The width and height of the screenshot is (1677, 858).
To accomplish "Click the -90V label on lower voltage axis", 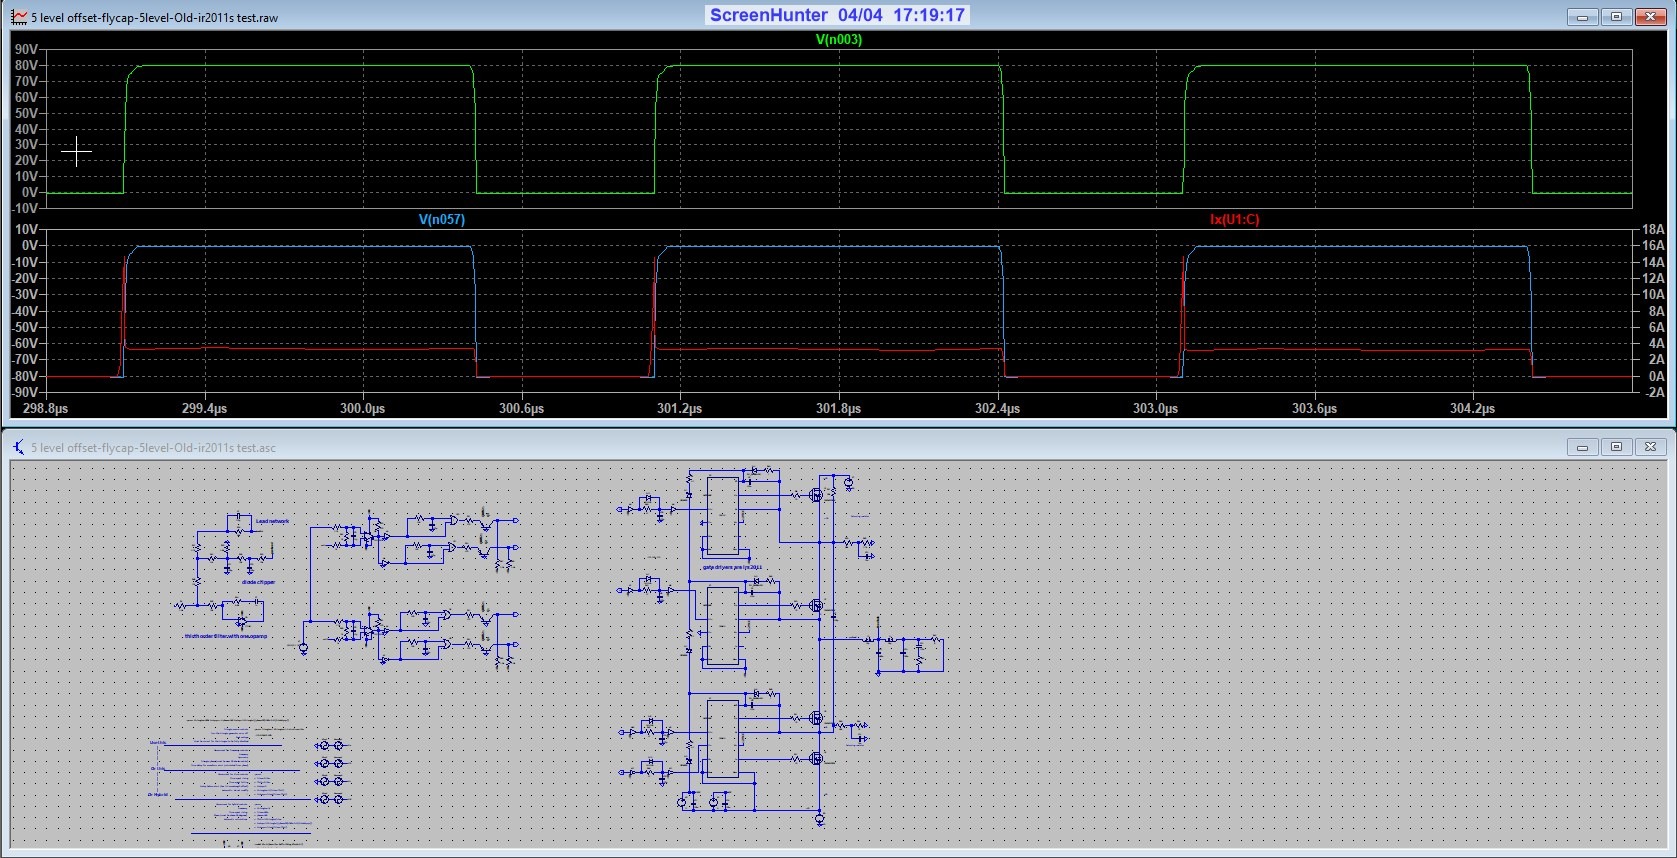I will 26,393.
